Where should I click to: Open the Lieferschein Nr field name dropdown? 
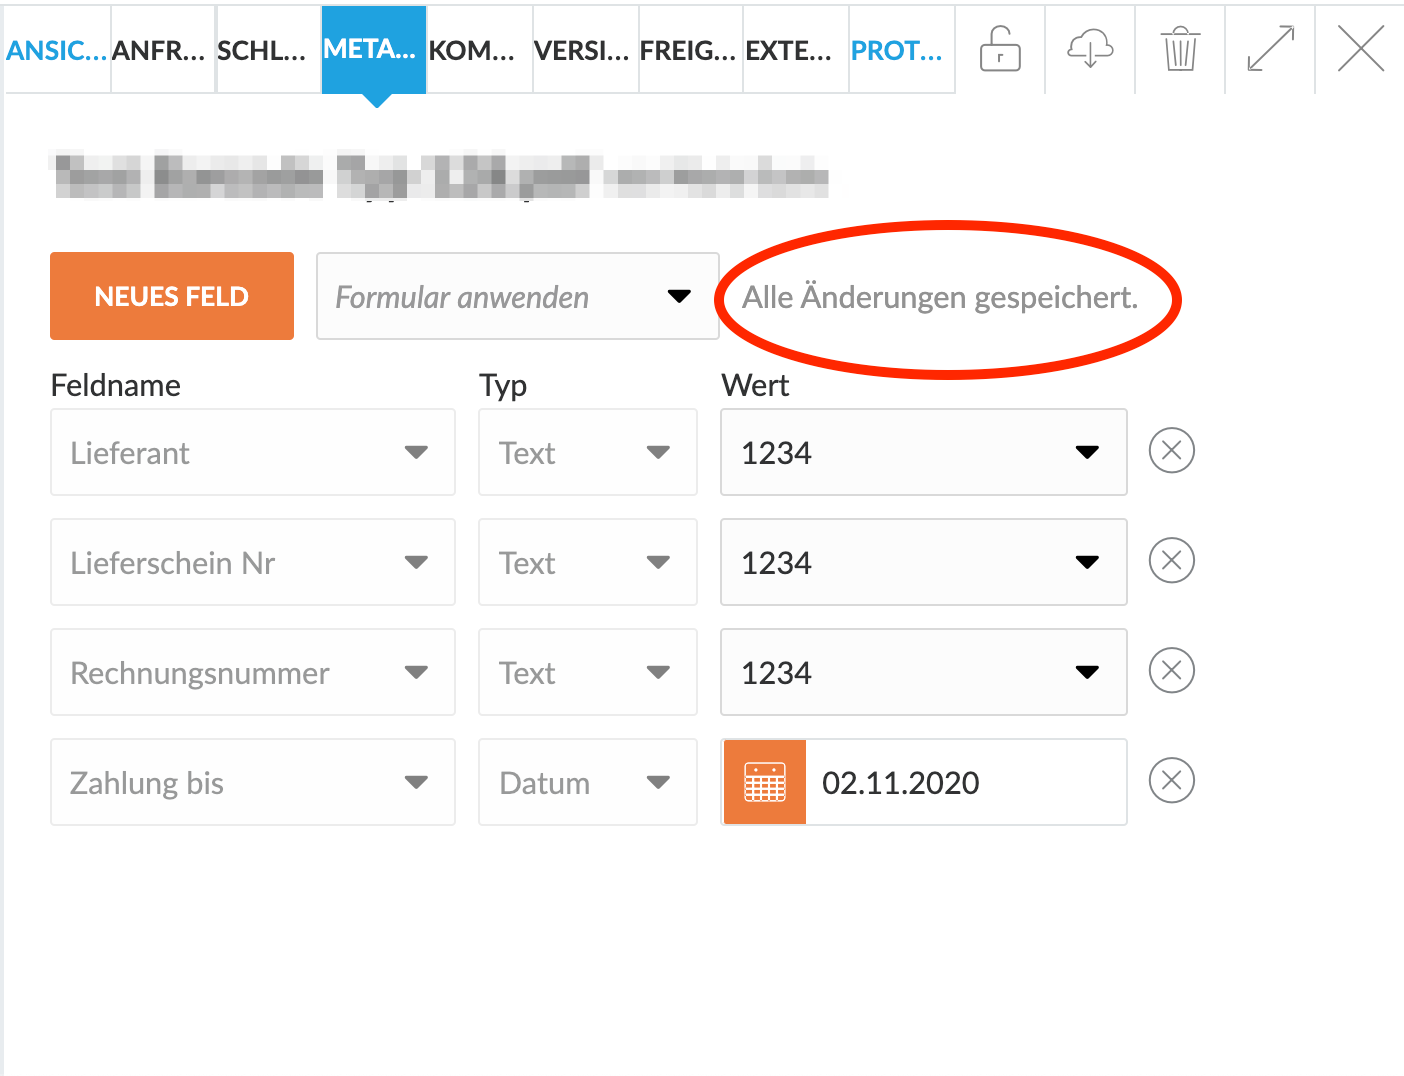tap(253, 562)
